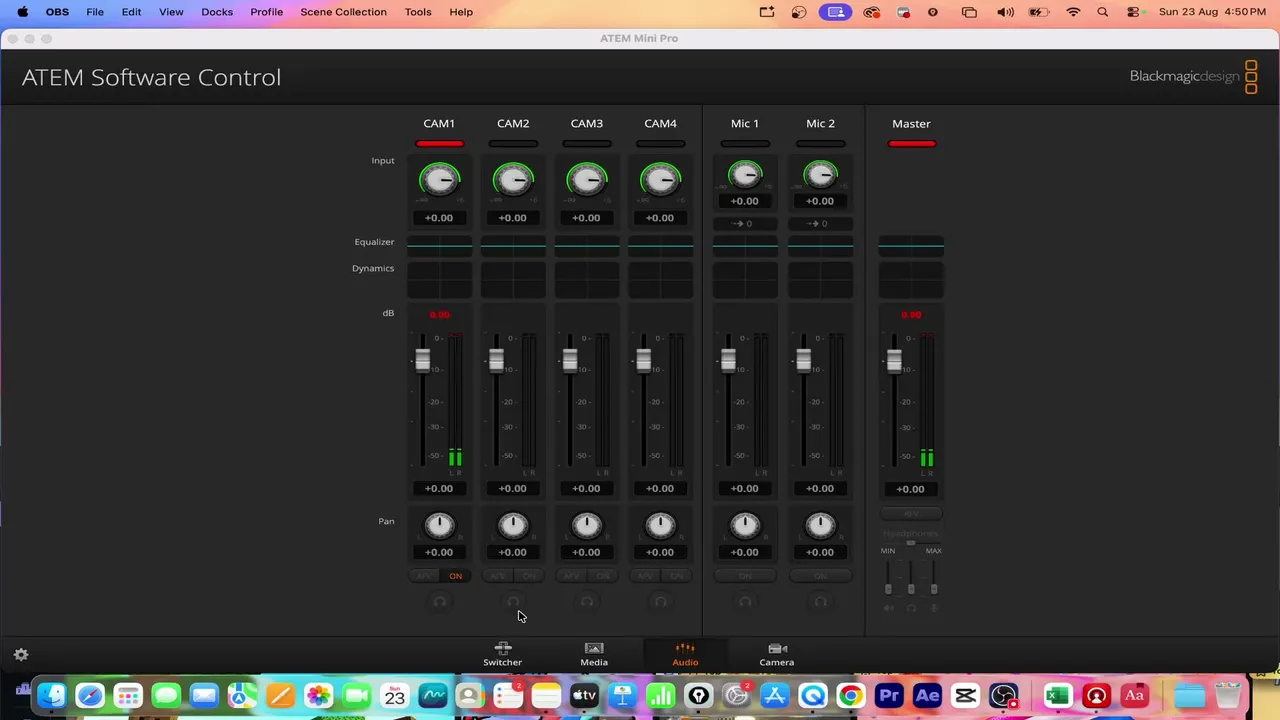The width and height of the screenshot is (1280, 720).
Task: Click the Mic 2 delay arrow value
Action: pyautogui.click(x=820, y=224)
